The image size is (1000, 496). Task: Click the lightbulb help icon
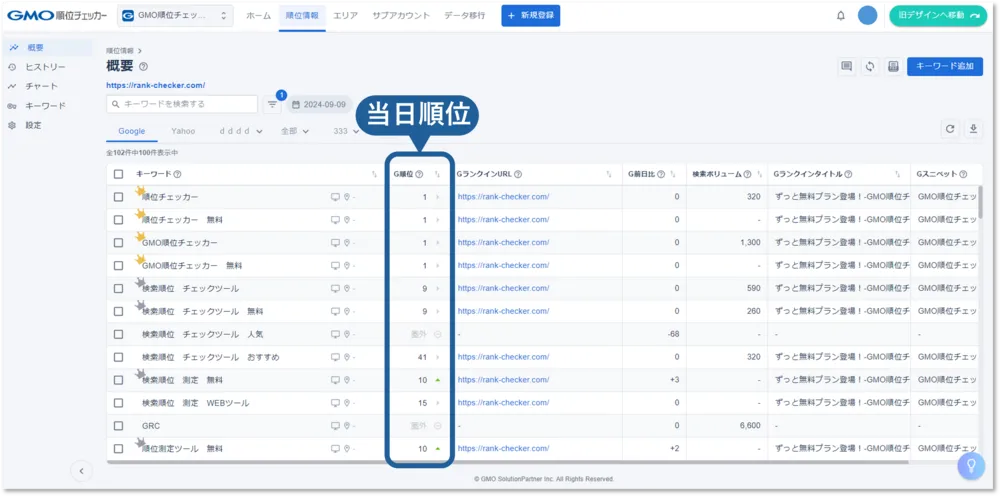[971, 466]
